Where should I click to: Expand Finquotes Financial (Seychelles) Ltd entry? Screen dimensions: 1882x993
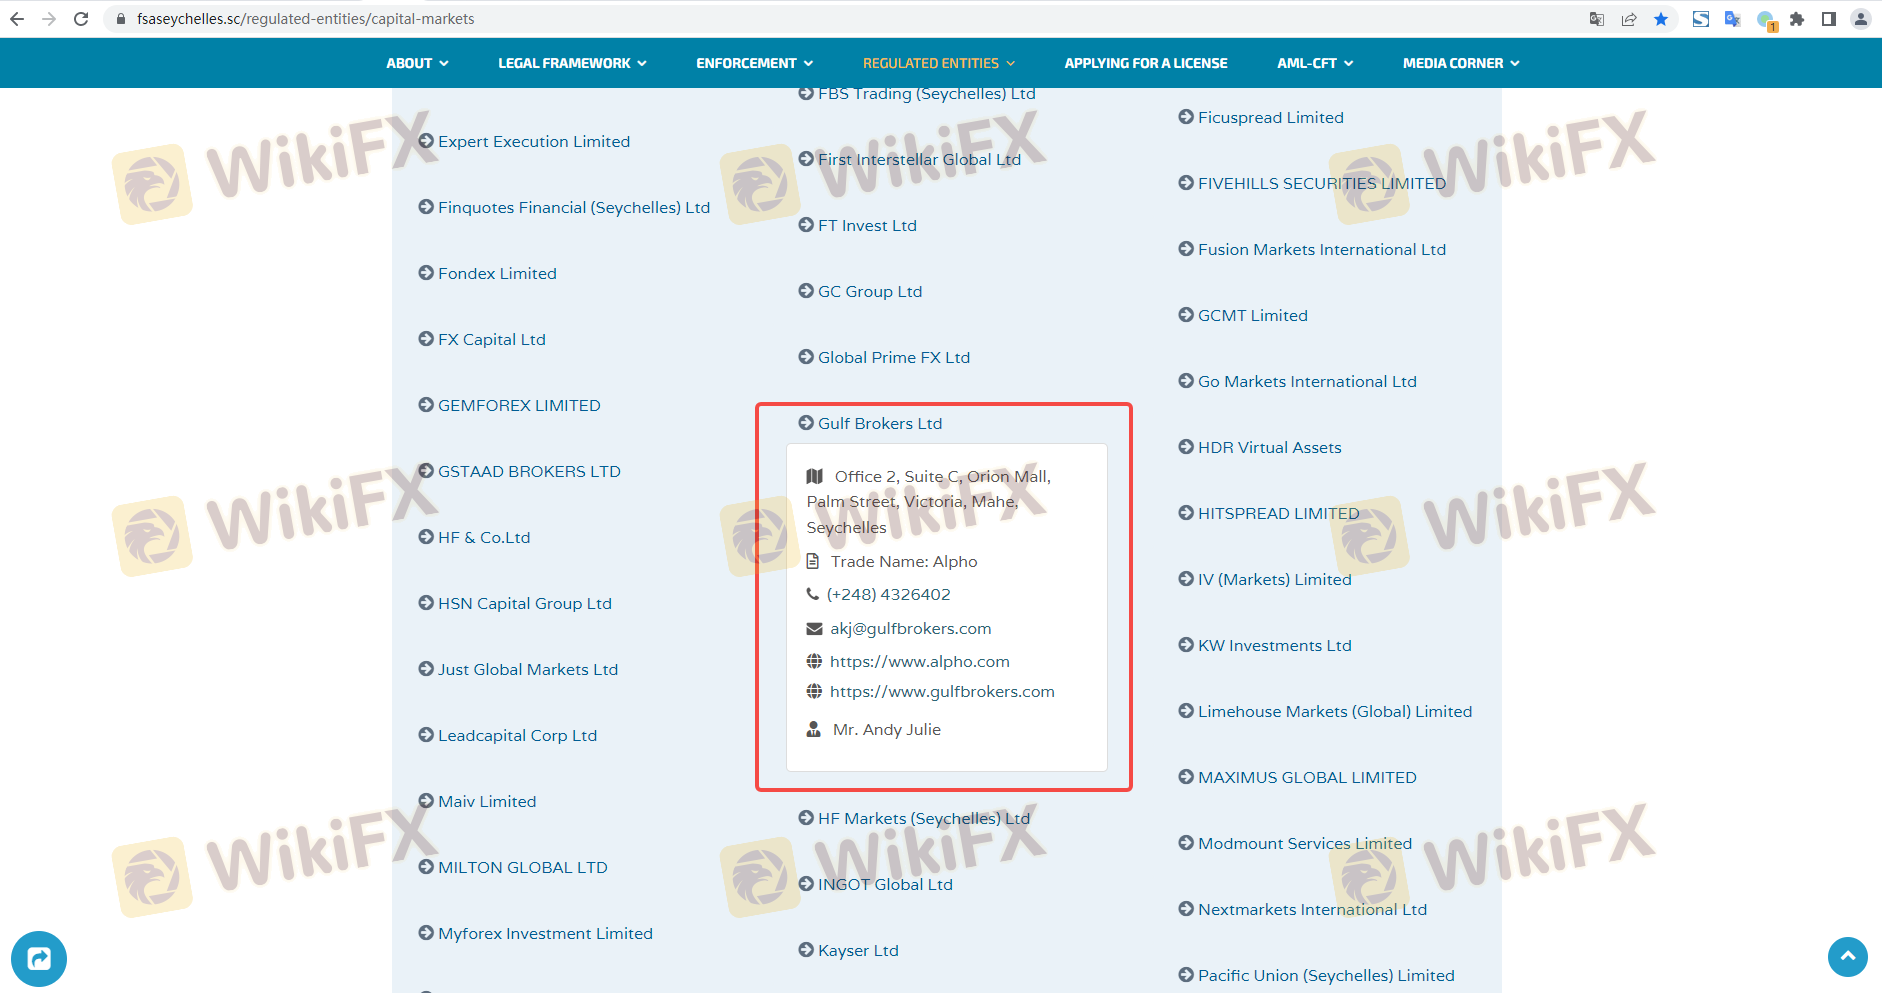(574, 207)
